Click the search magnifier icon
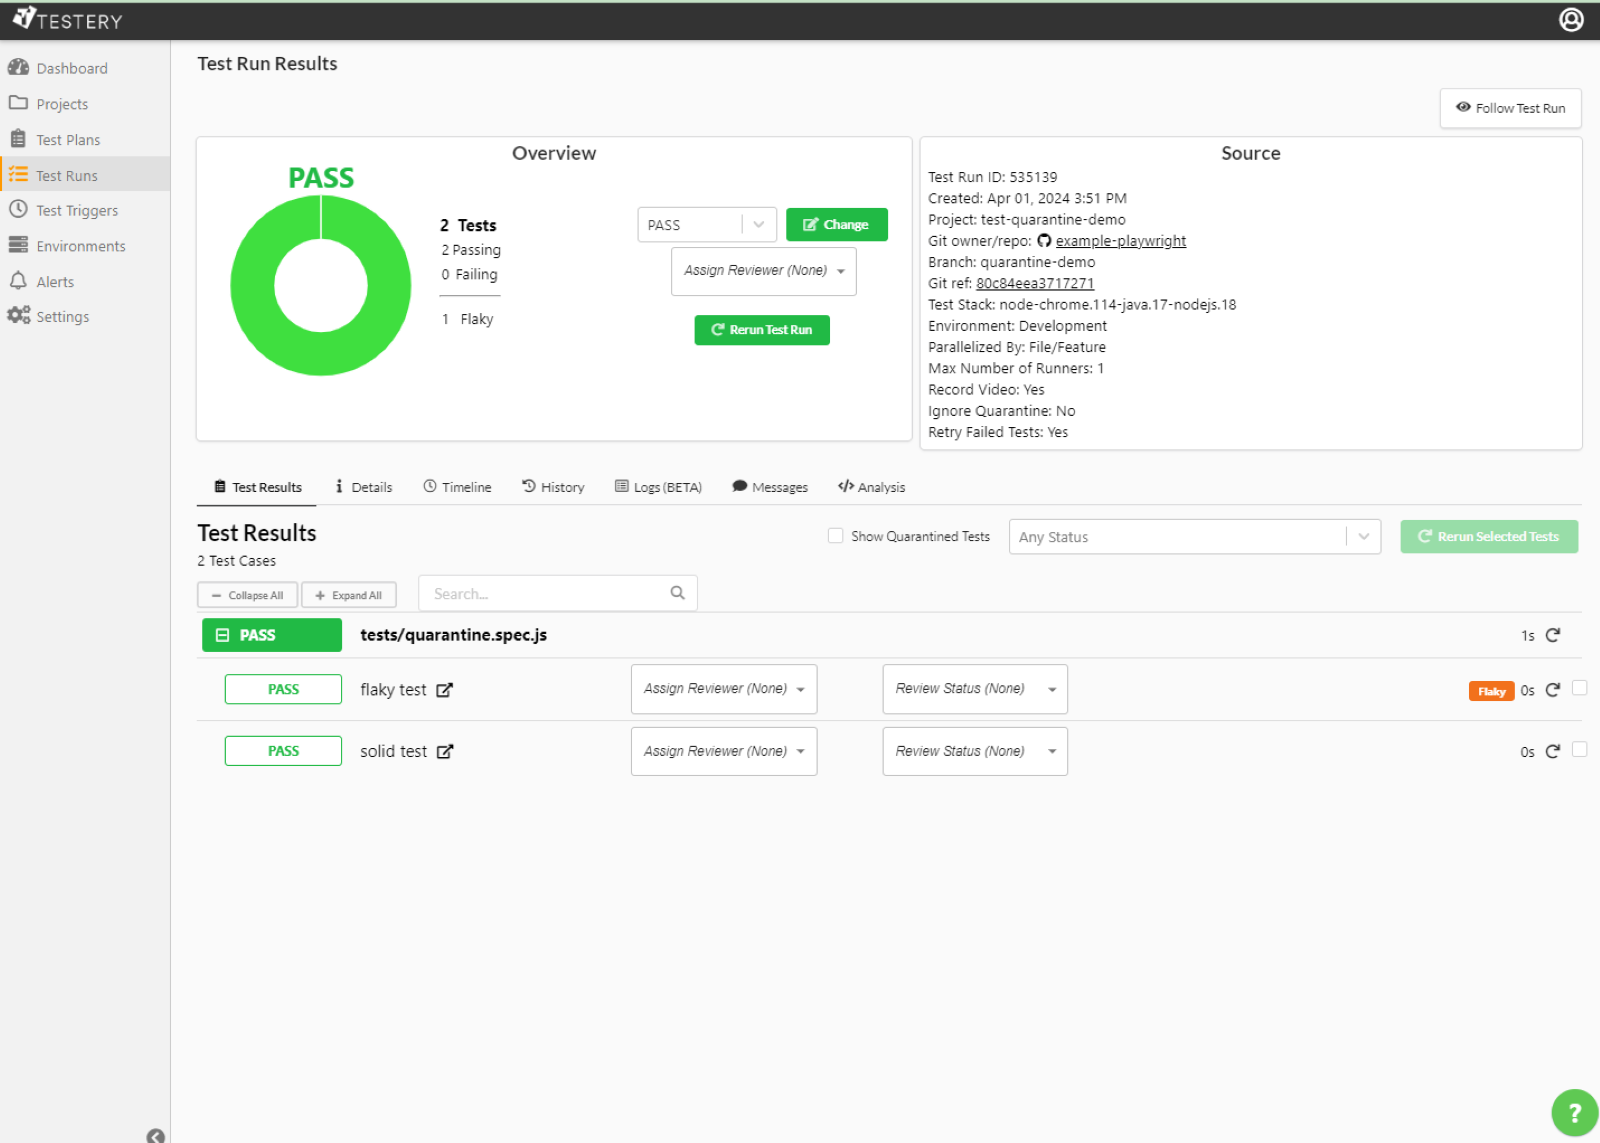This screenshot has width=1600, height=1143. (x=677, y=593)
